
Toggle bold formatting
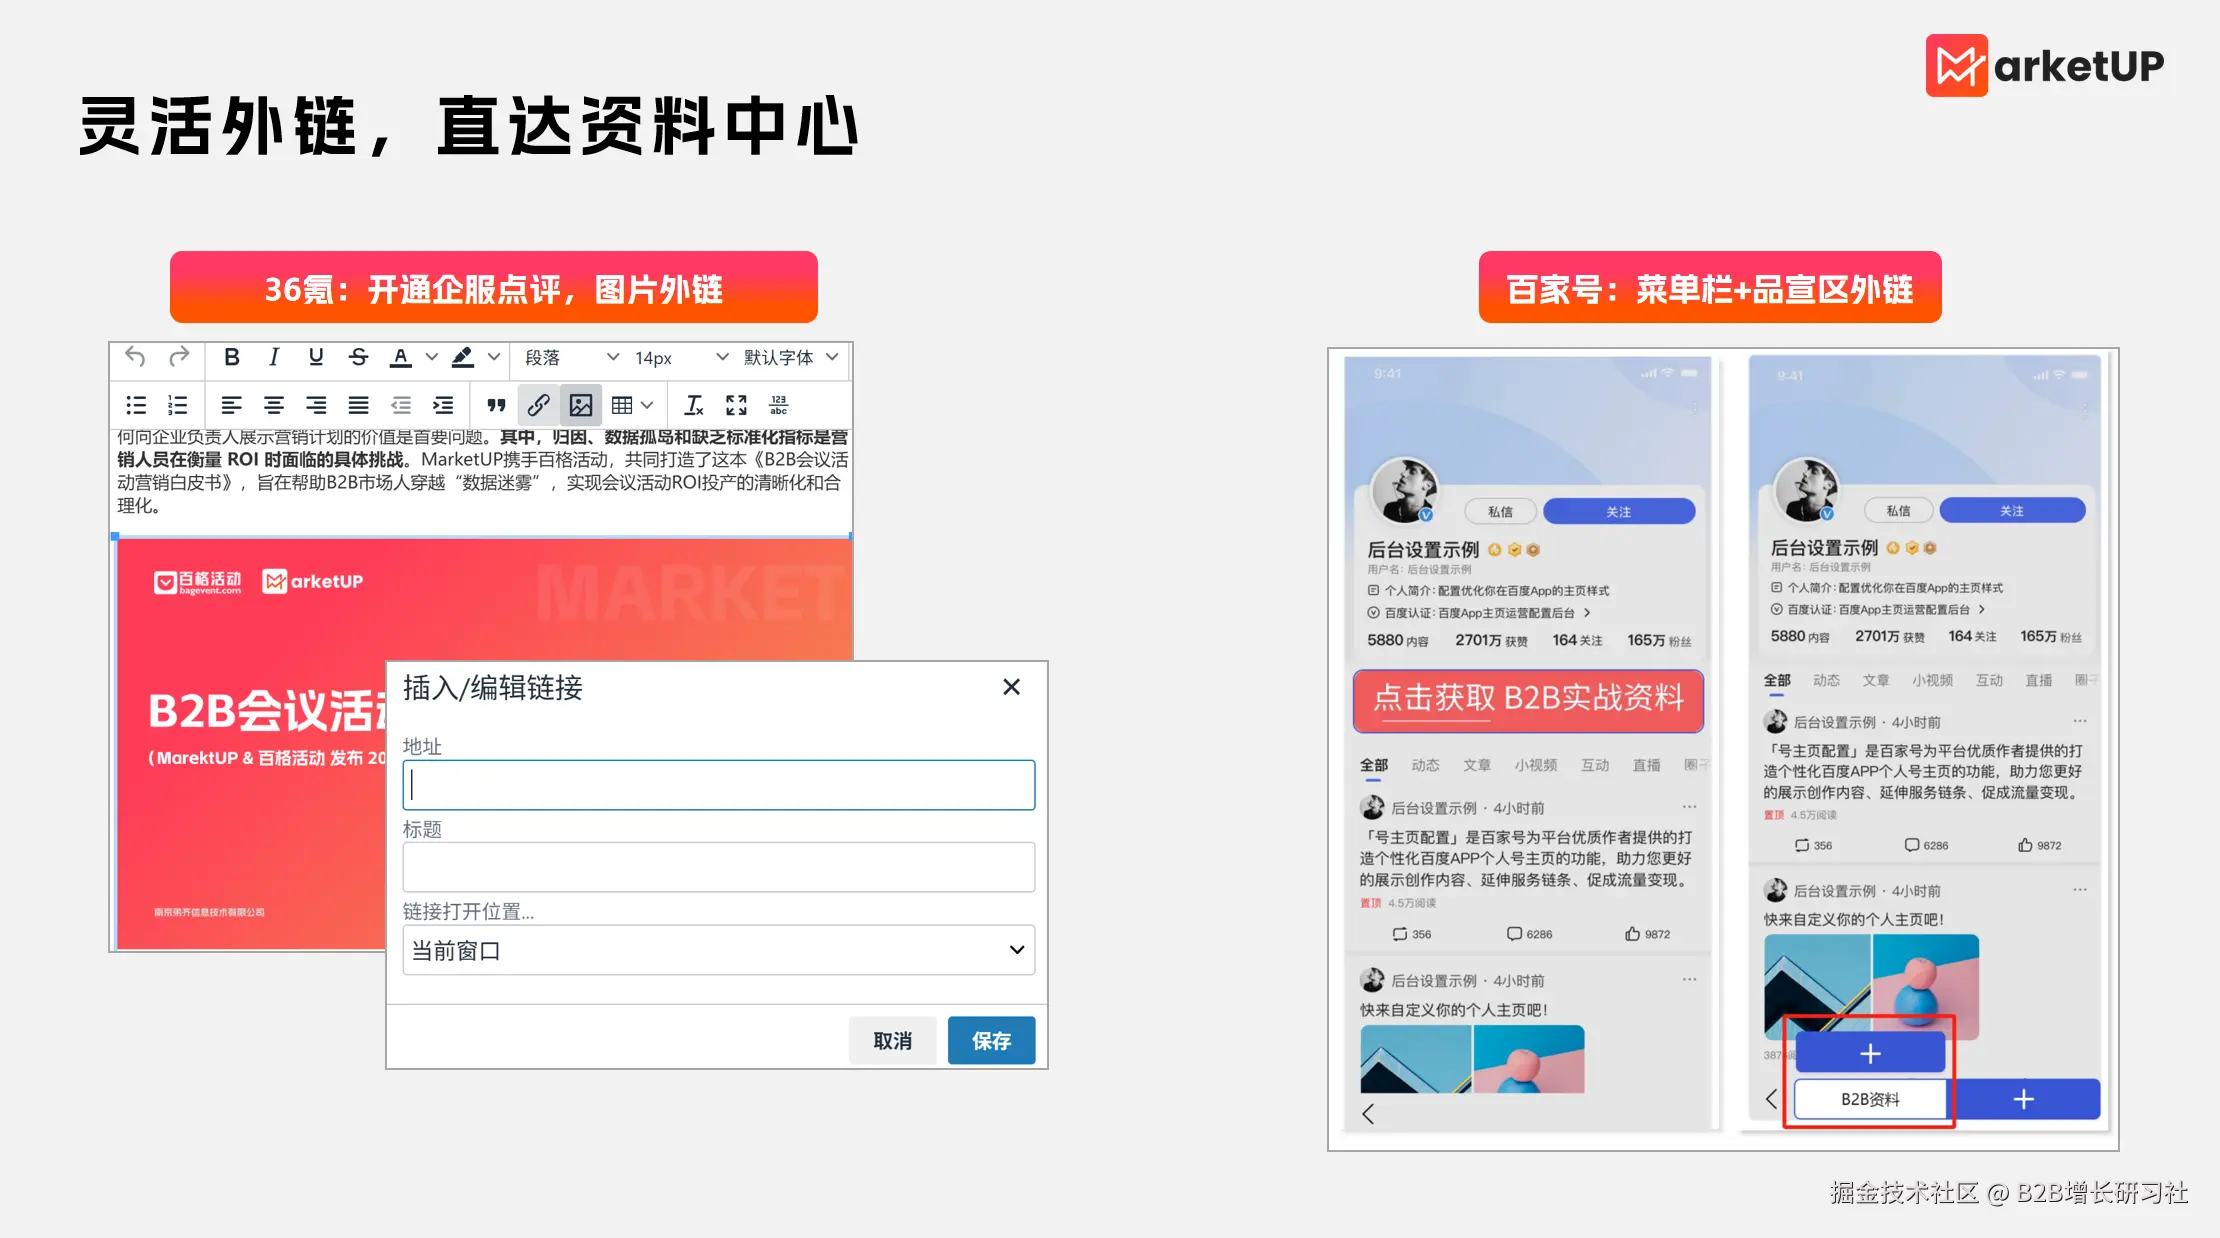point(231,357)
